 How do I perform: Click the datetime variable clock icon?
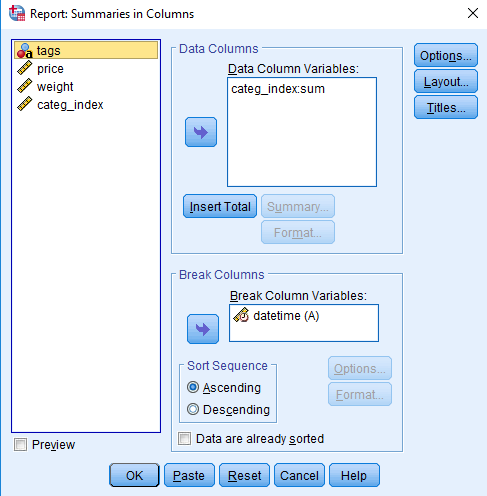(x=241, y=315)
